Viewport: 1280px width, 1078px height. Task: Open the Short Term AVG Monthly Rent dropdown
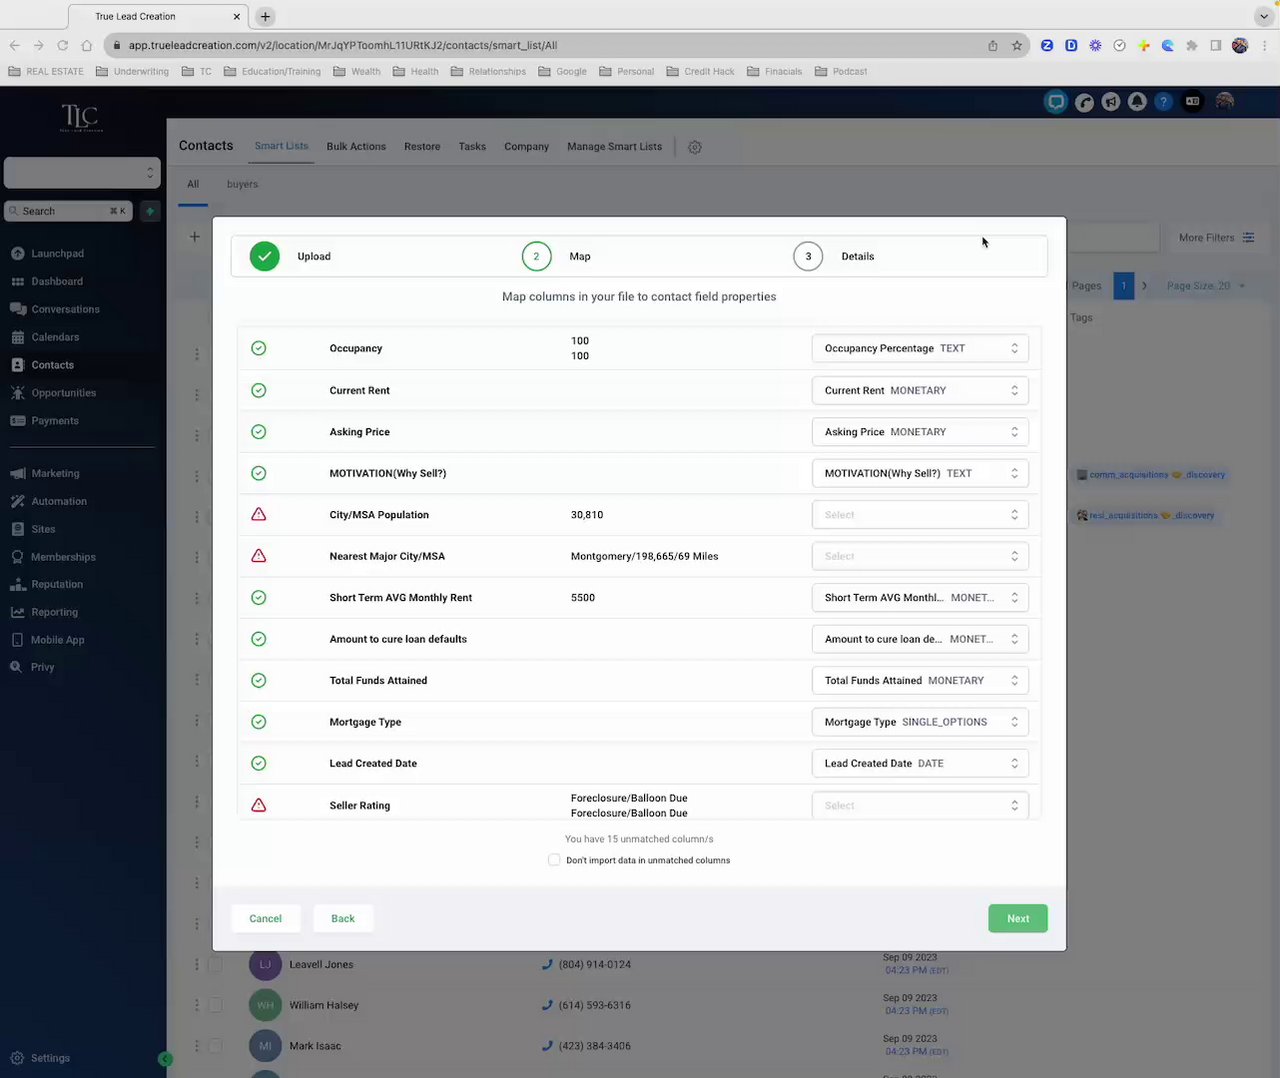click(x=920, y=598)
